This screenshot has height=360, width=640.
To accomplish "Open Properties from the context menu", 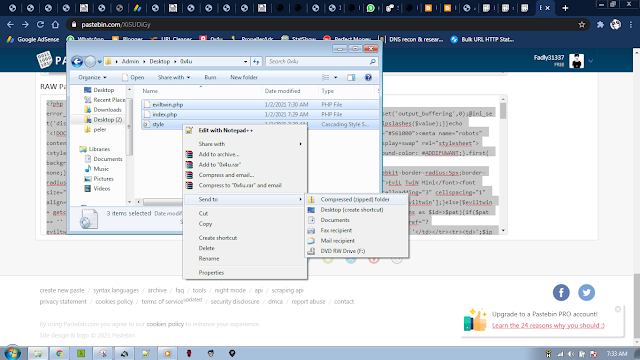I will tap(245, 273).
